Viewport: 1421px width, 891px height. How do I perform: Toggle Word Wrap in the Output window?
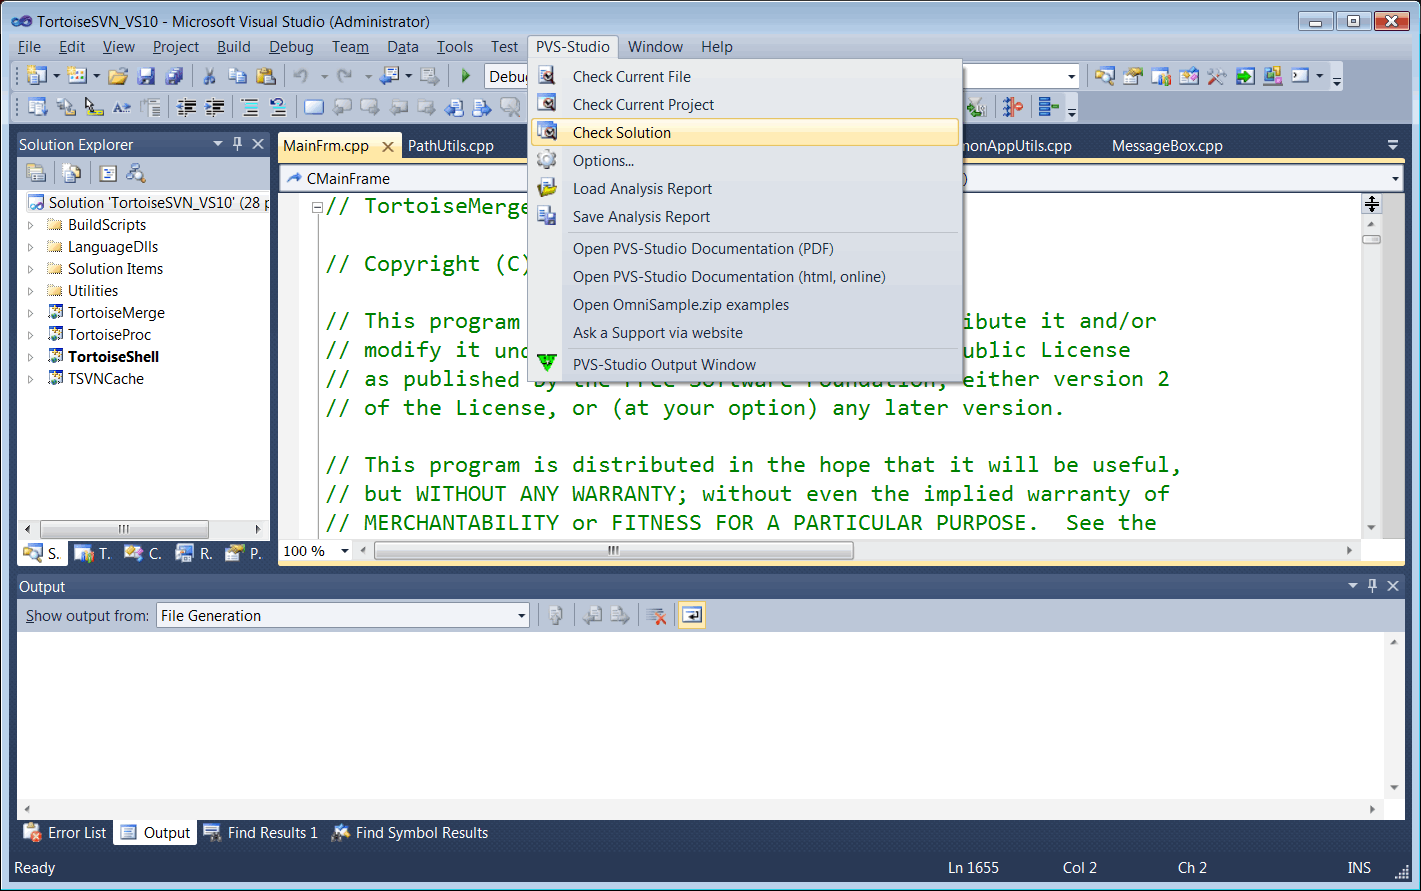coord(692,616)
